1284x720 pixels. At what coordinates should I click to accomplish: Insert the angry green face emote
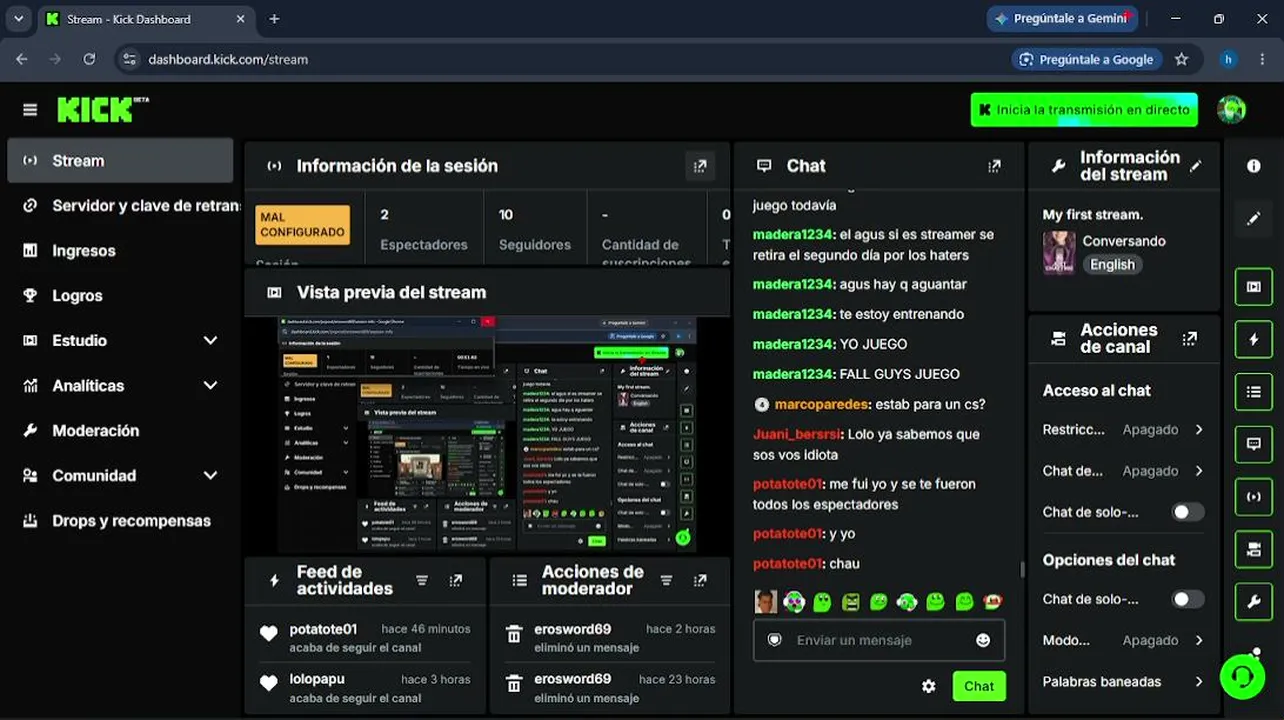[x=851, y=602]
